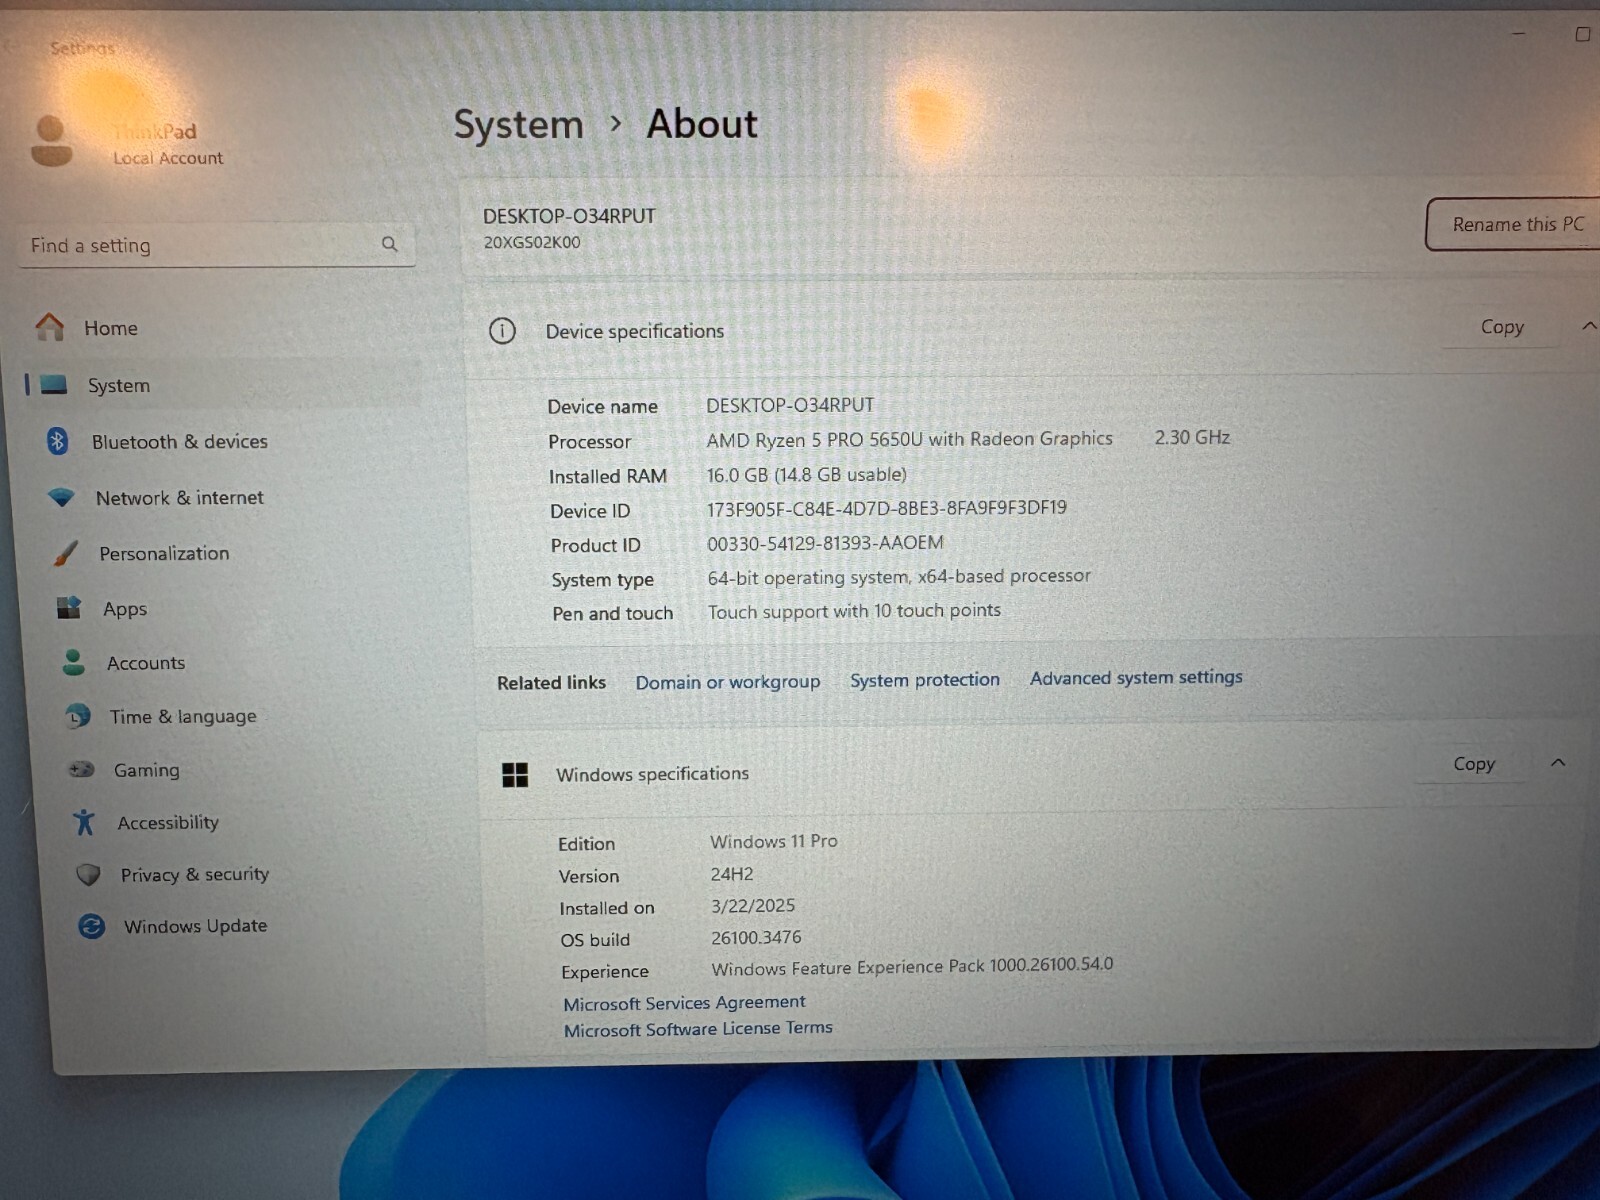Click System in the breadcrumb header

[518, 125]
